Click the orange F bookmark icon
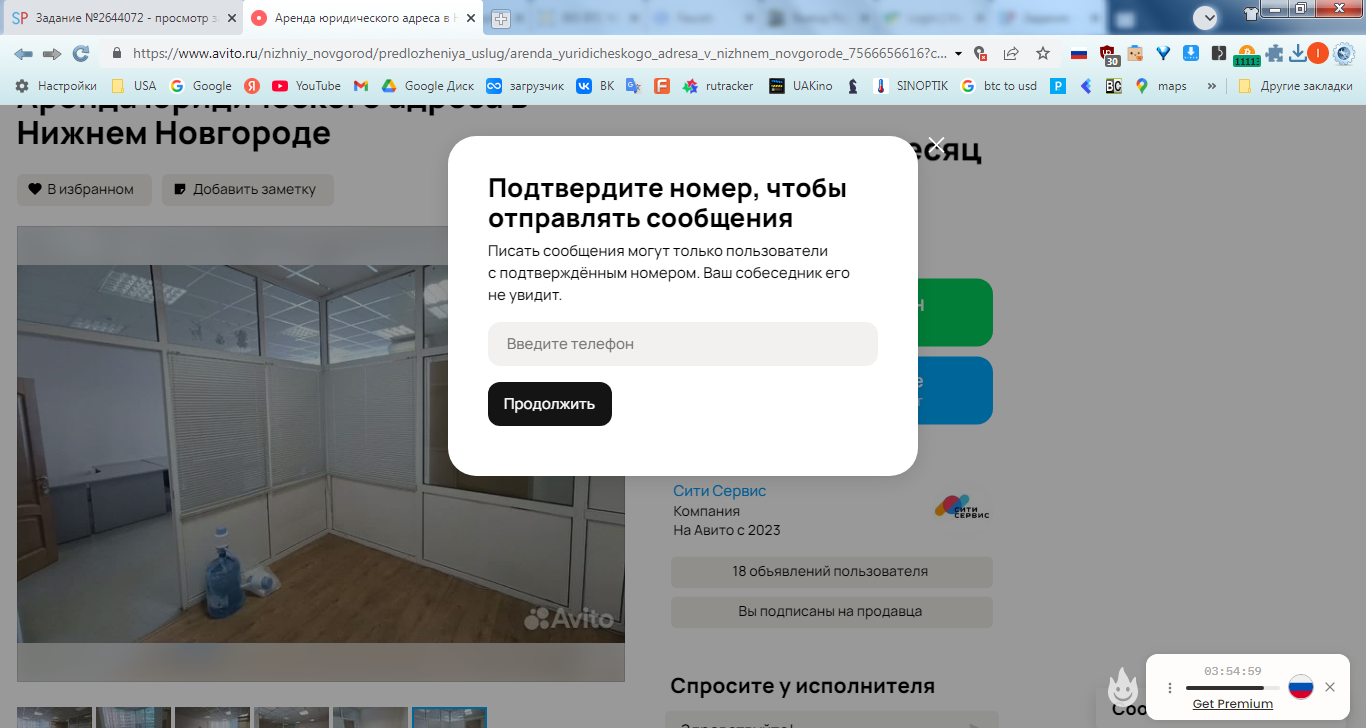 661,86
